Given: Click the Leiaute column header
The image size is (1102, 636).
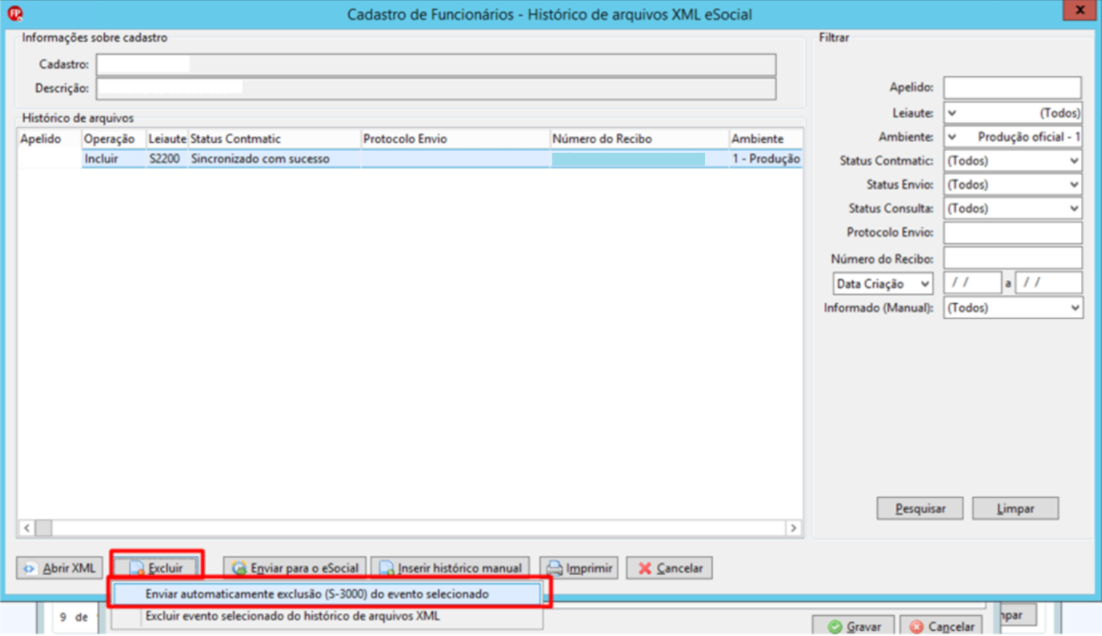Looking at the screenshot, I should [x=167, y=138].
